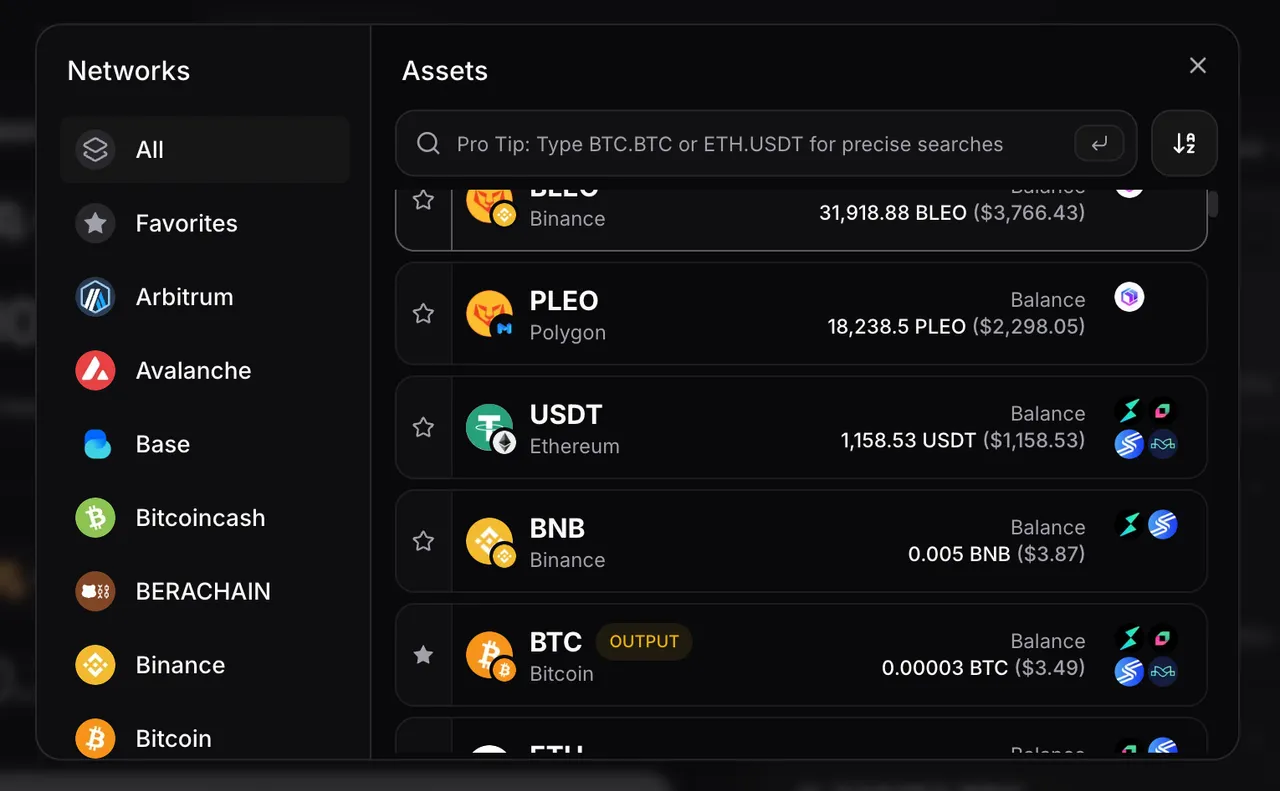Choose the BTC OUTPUT asset row
Screen dimensions: 1280x791
(801, 655)
